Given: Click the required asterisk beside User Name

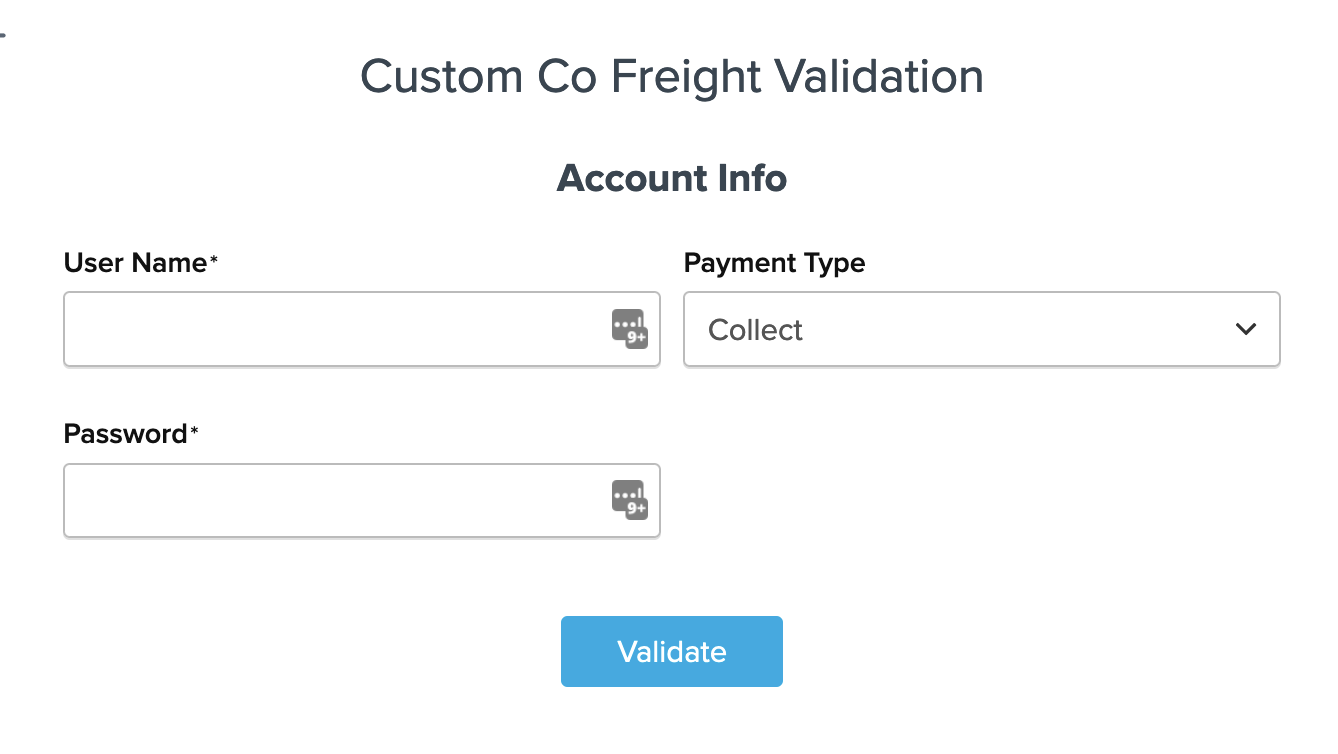Looking at the screenshot, I should point(214,260).
